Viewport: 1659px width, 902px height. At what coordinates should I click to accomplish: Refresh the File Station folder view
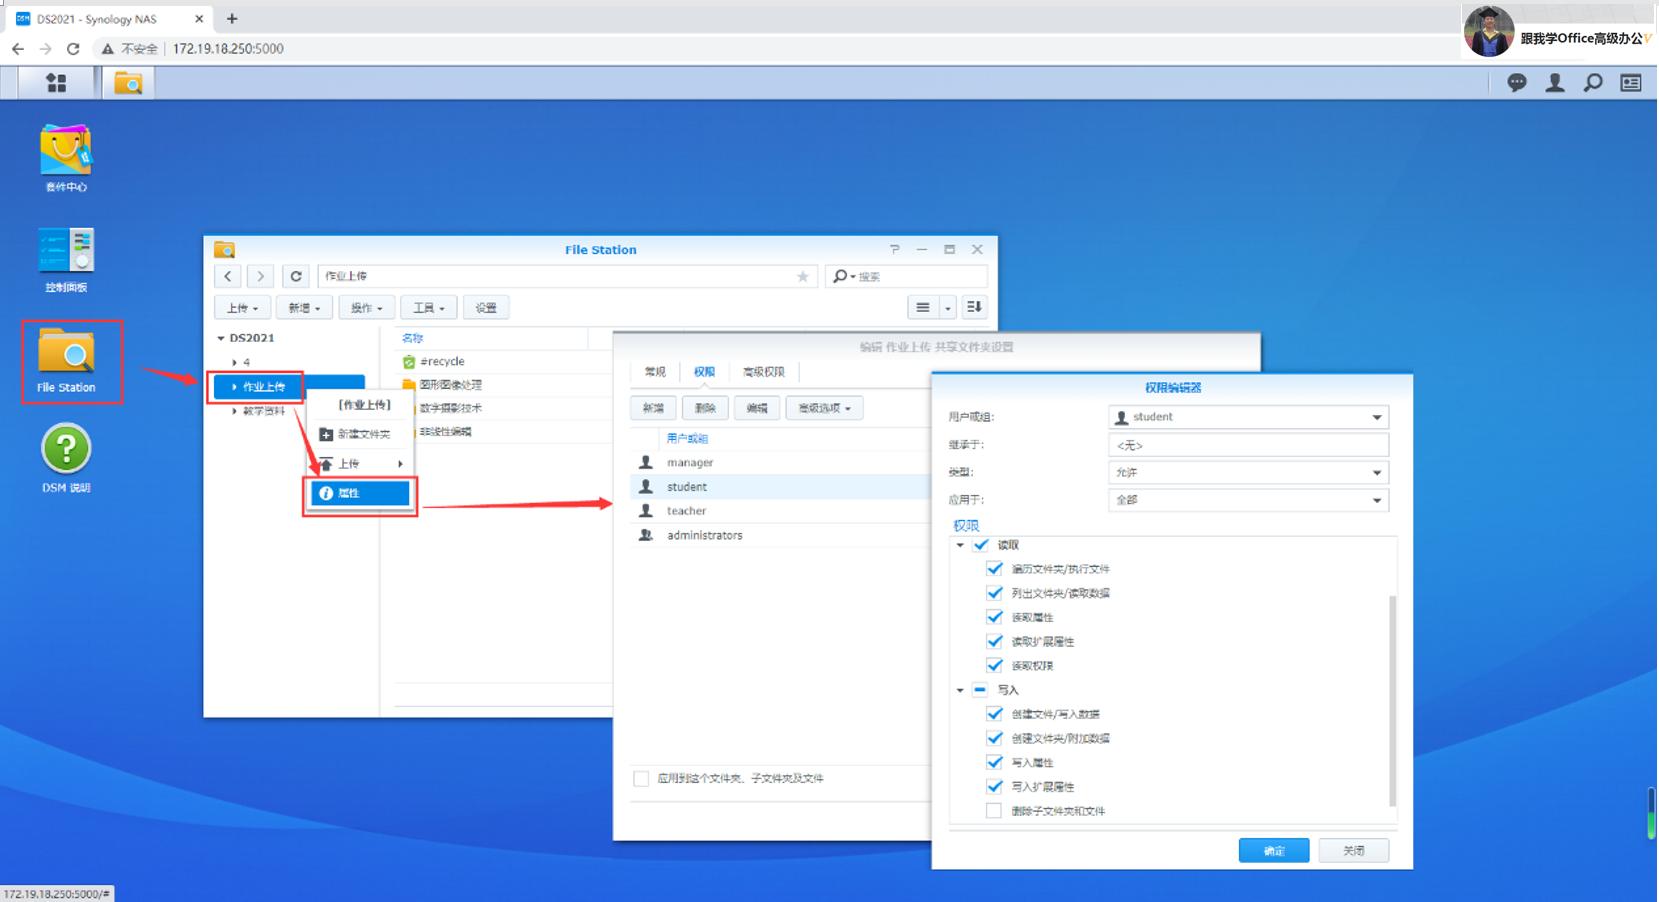coord(296,276)
